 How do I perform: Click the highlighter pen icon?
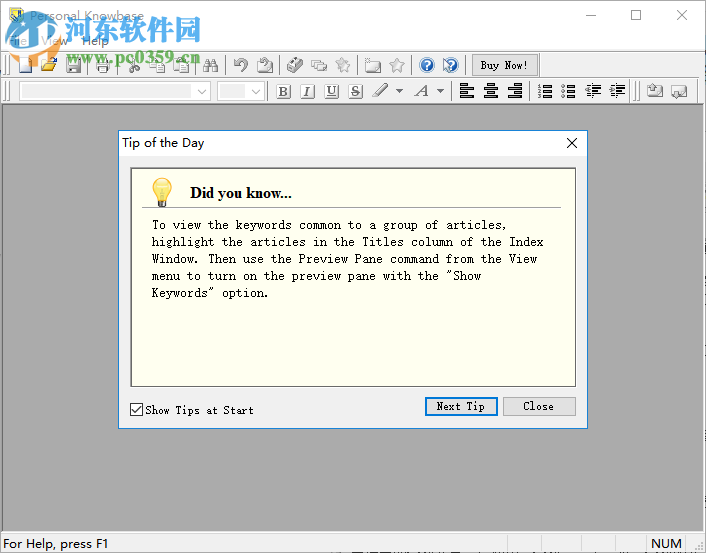pyautogui.click(x=380, y=91)
